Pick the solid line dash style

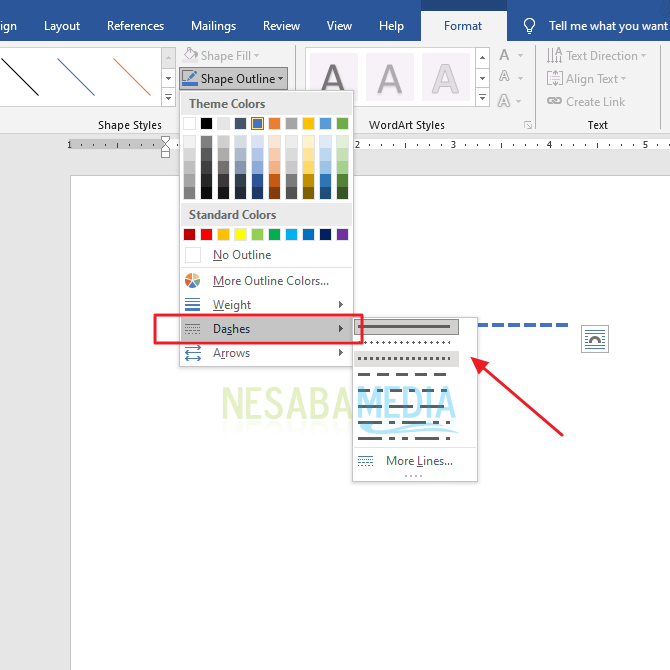(405, 326)
